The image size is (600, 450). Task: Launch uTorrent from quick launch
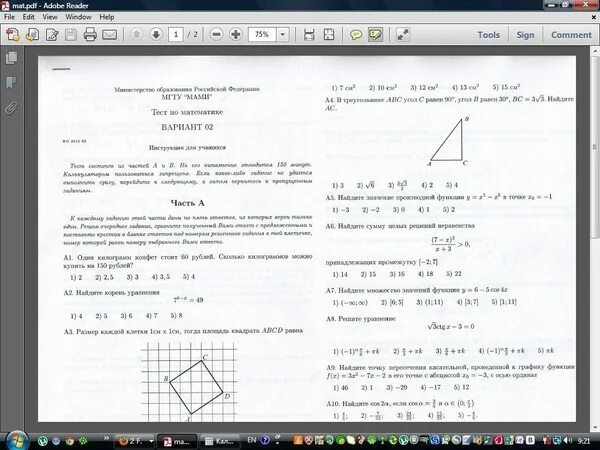tap(42, 441)
